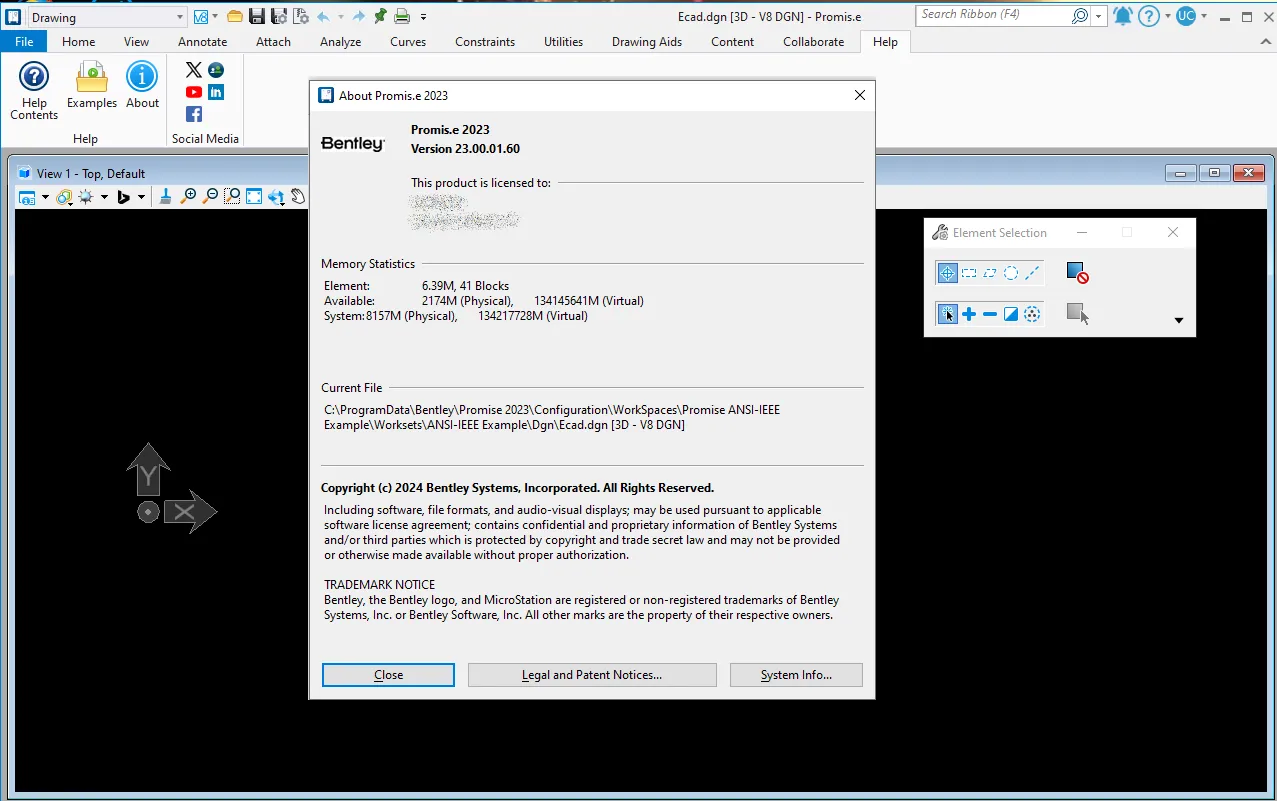Open the Drawing workflow dropdown
The width and height of the screenshot is (1277, 801).
(x=180, y=17)
